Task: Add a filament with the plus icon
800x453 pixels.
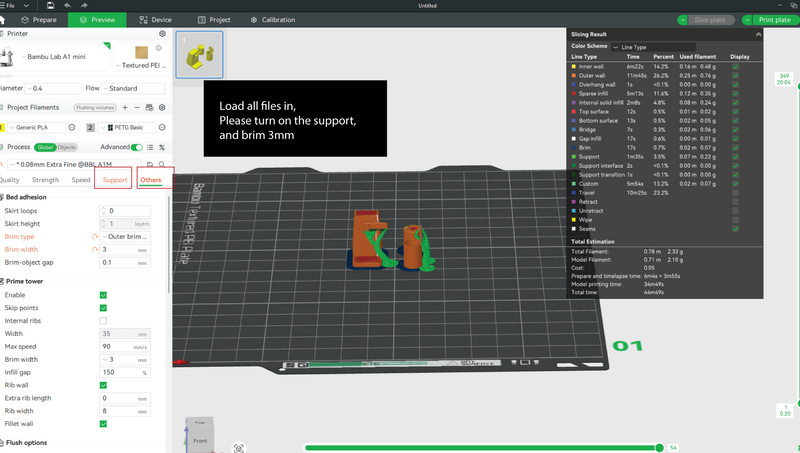Action: point(125,108)
